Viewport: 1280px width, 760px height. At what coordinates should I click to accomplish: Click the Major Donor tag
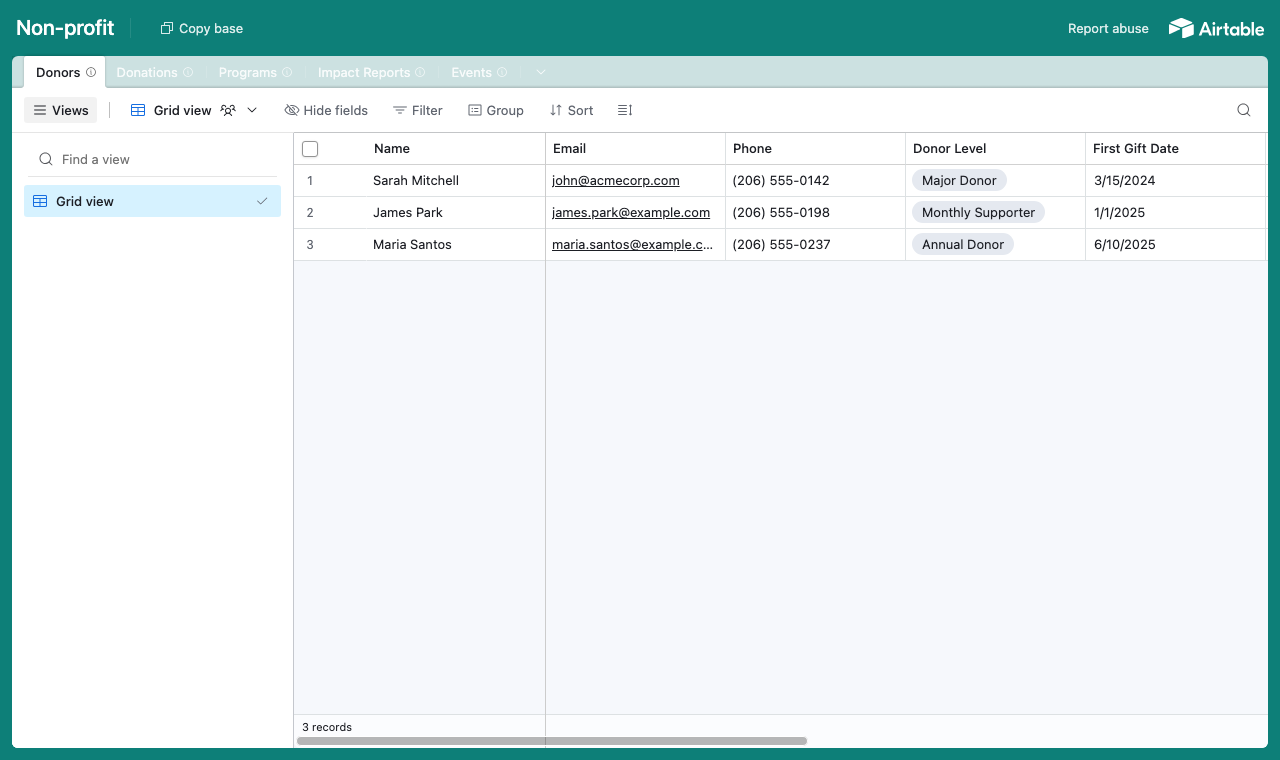coord(959,181)
